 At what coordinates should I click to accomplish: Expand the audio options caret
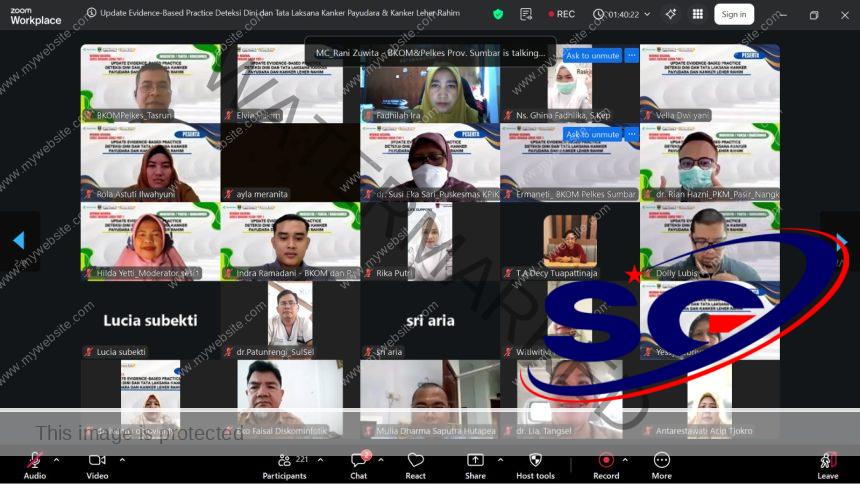(x=56, y=460)
